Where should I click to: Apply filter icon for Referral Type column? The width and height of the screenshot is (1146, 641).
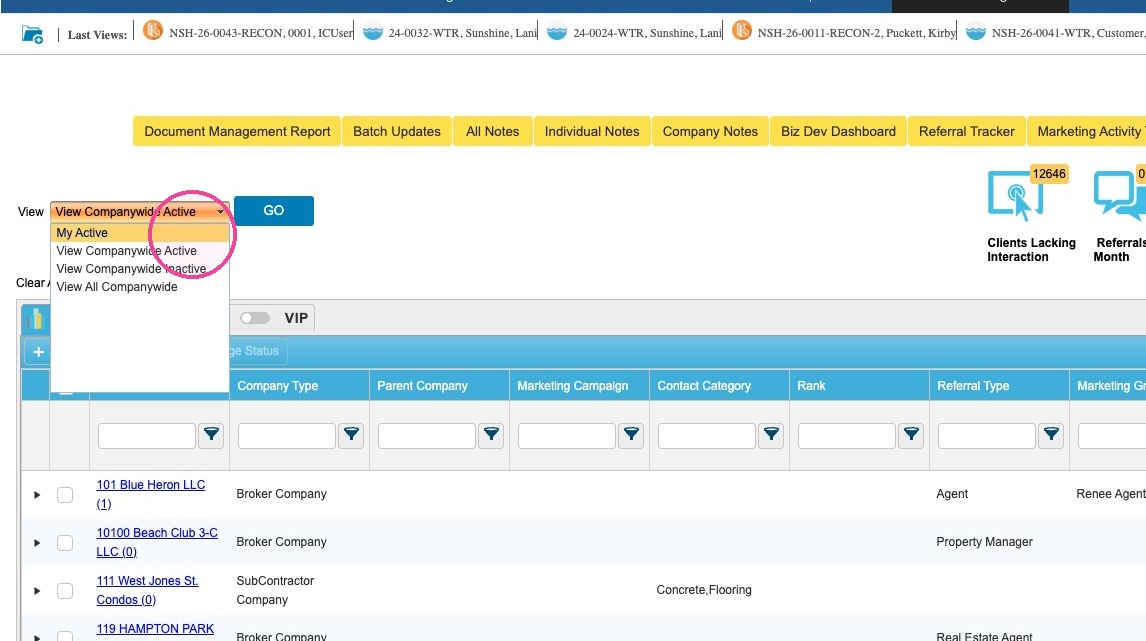pos(1051,435)
